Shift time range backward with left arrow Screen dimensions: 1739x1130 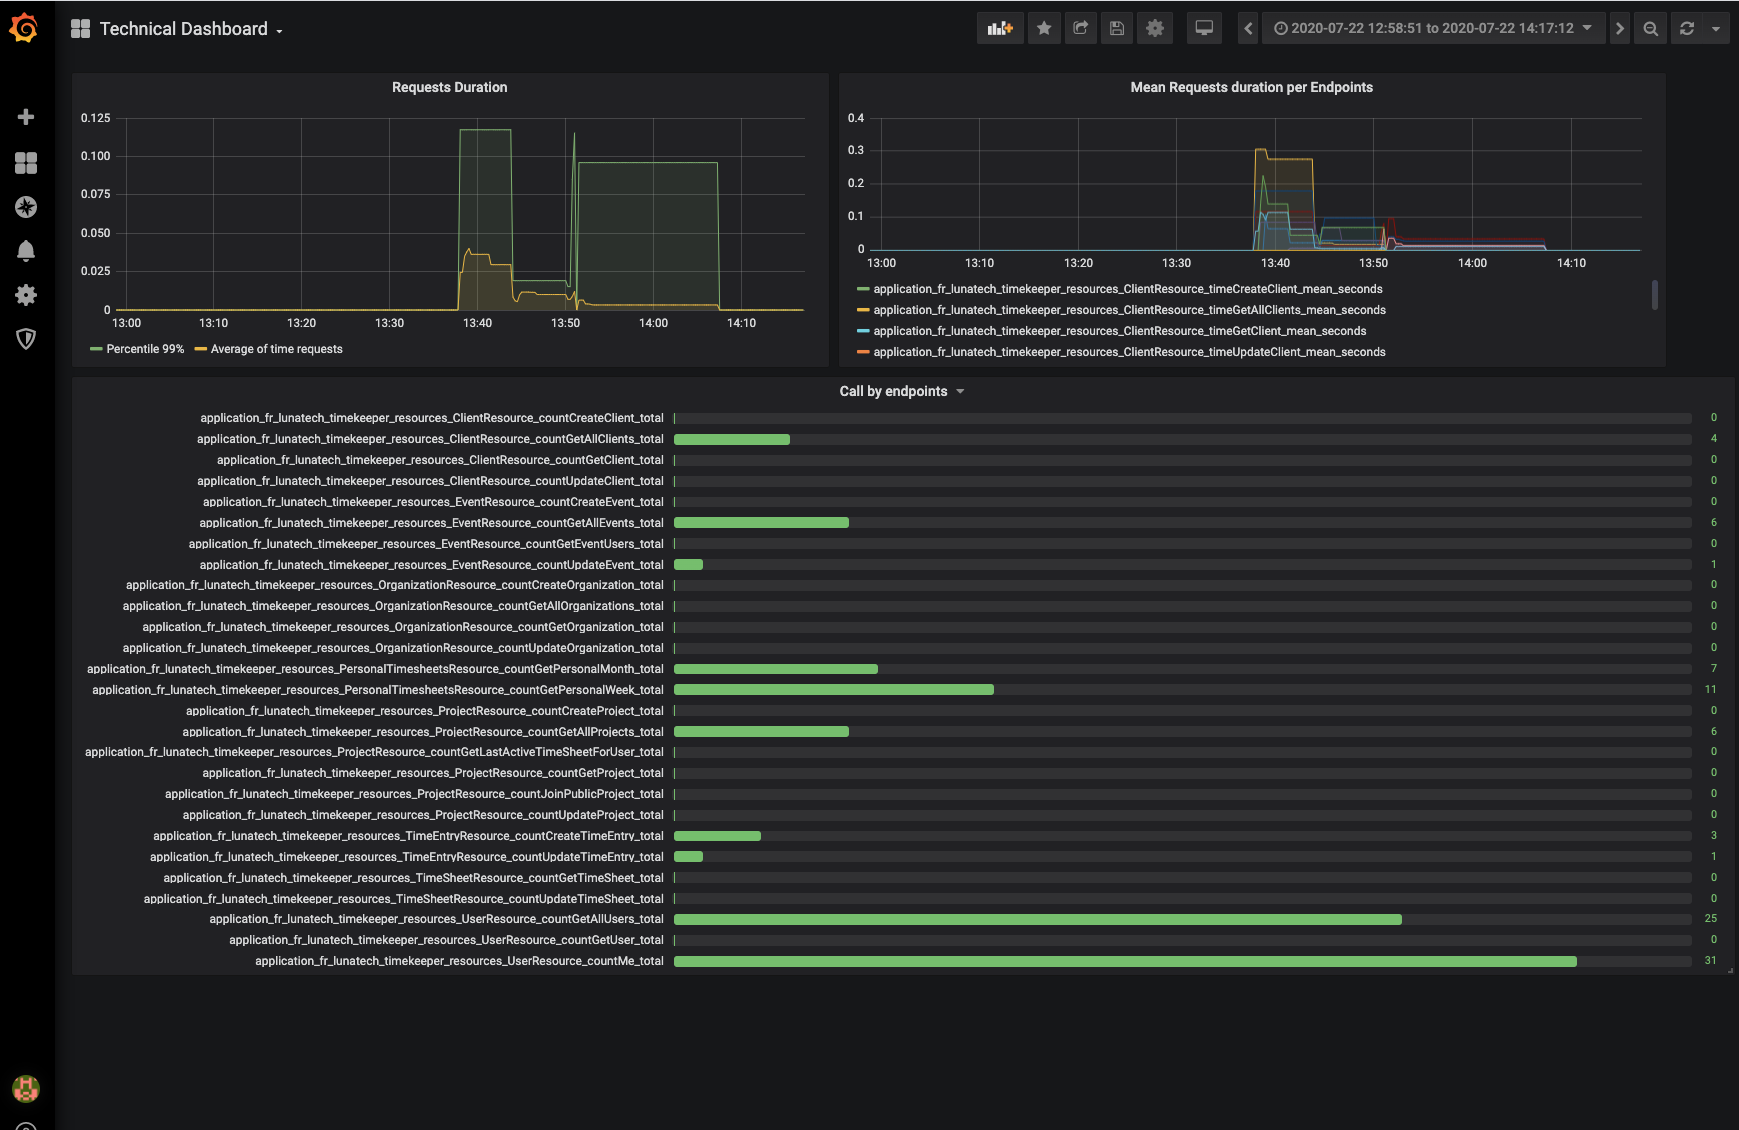click(x=1248, y=28)
